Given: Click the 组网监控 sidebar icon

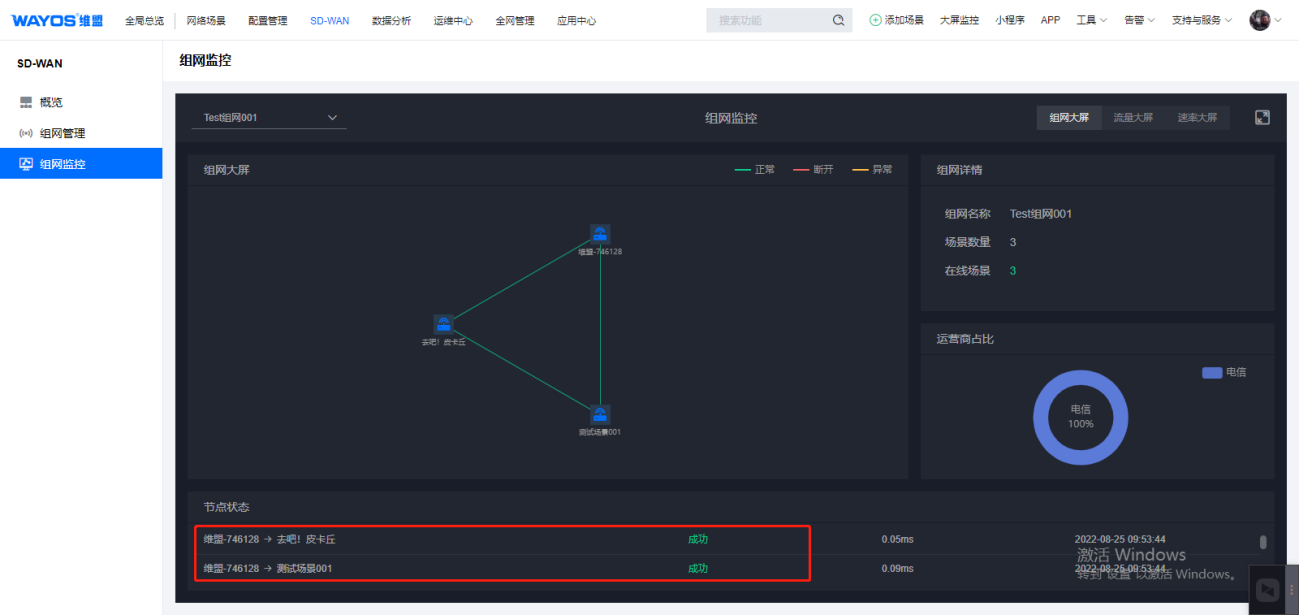Looking at the screenshot, I should (x=26, y=164).
